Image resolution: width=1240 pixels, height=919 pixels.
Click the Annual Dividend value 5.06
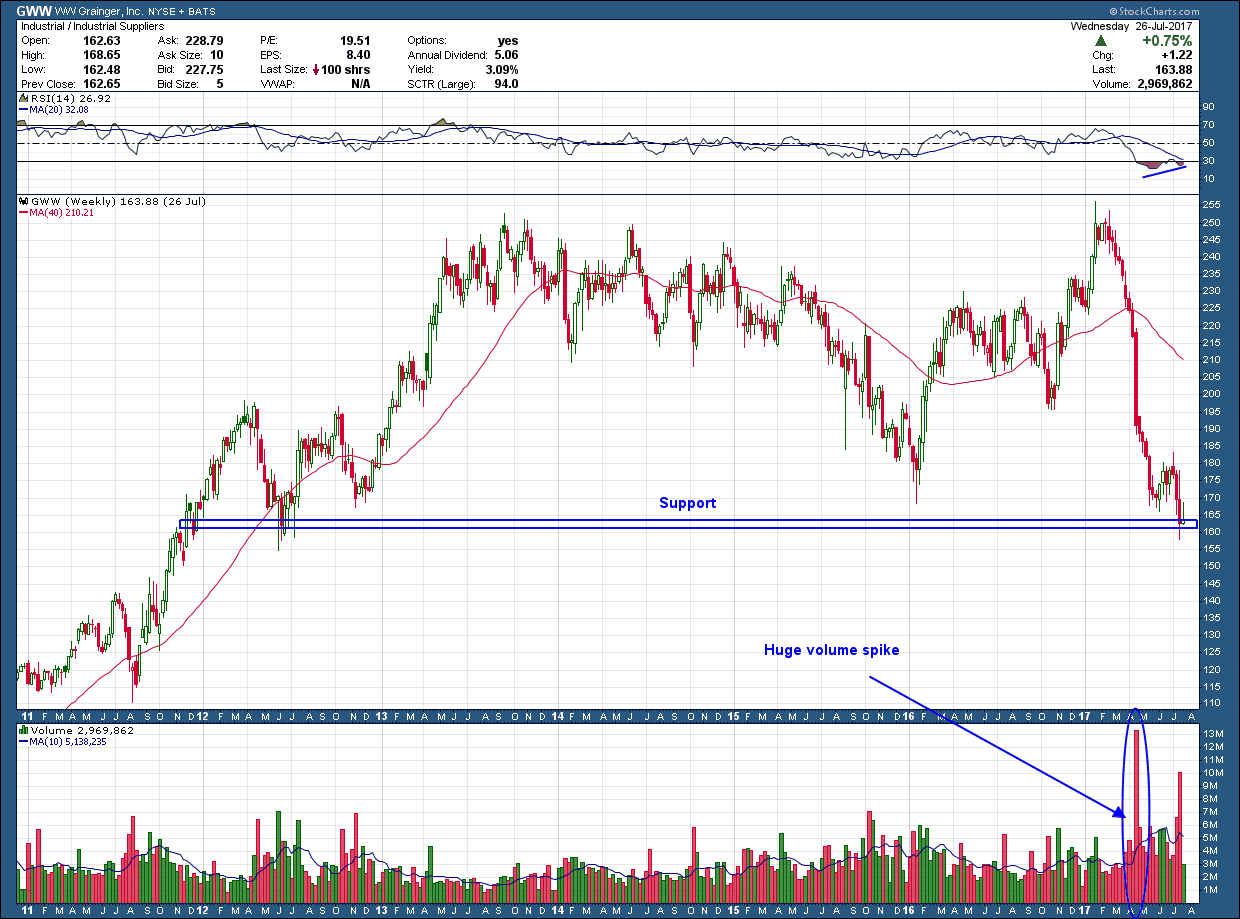(506, 55)
